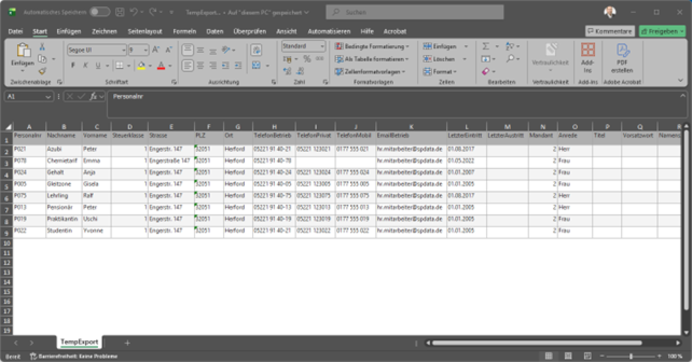The height and width of the screenshot is (362, 692).
Task: Click the Löschen cells button
Action: point(439,59)
